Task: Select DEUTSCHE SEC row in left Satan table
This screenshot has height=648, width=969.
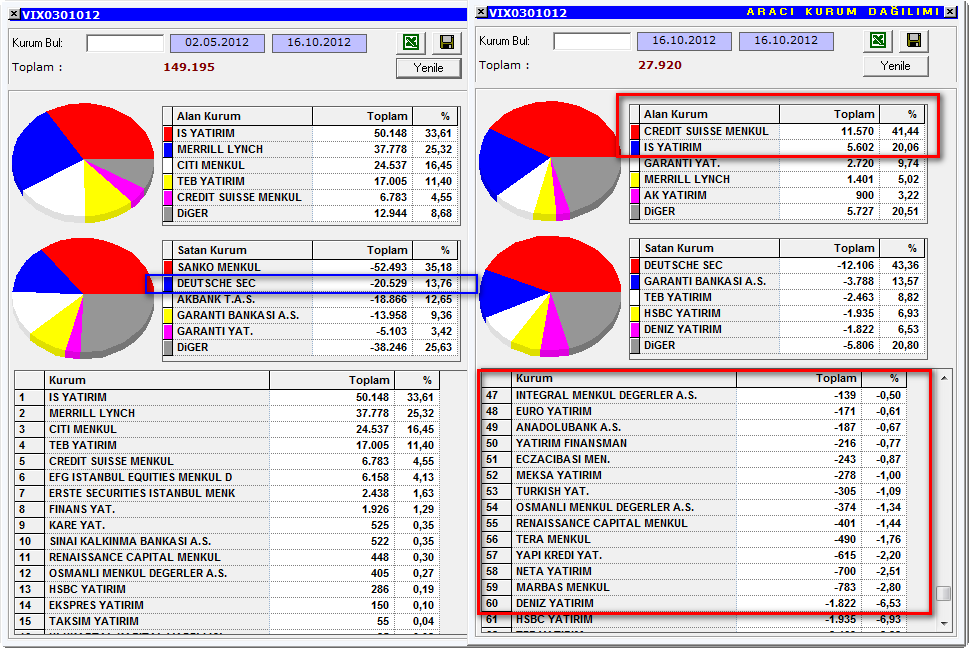Action: [x=311, y=284]
